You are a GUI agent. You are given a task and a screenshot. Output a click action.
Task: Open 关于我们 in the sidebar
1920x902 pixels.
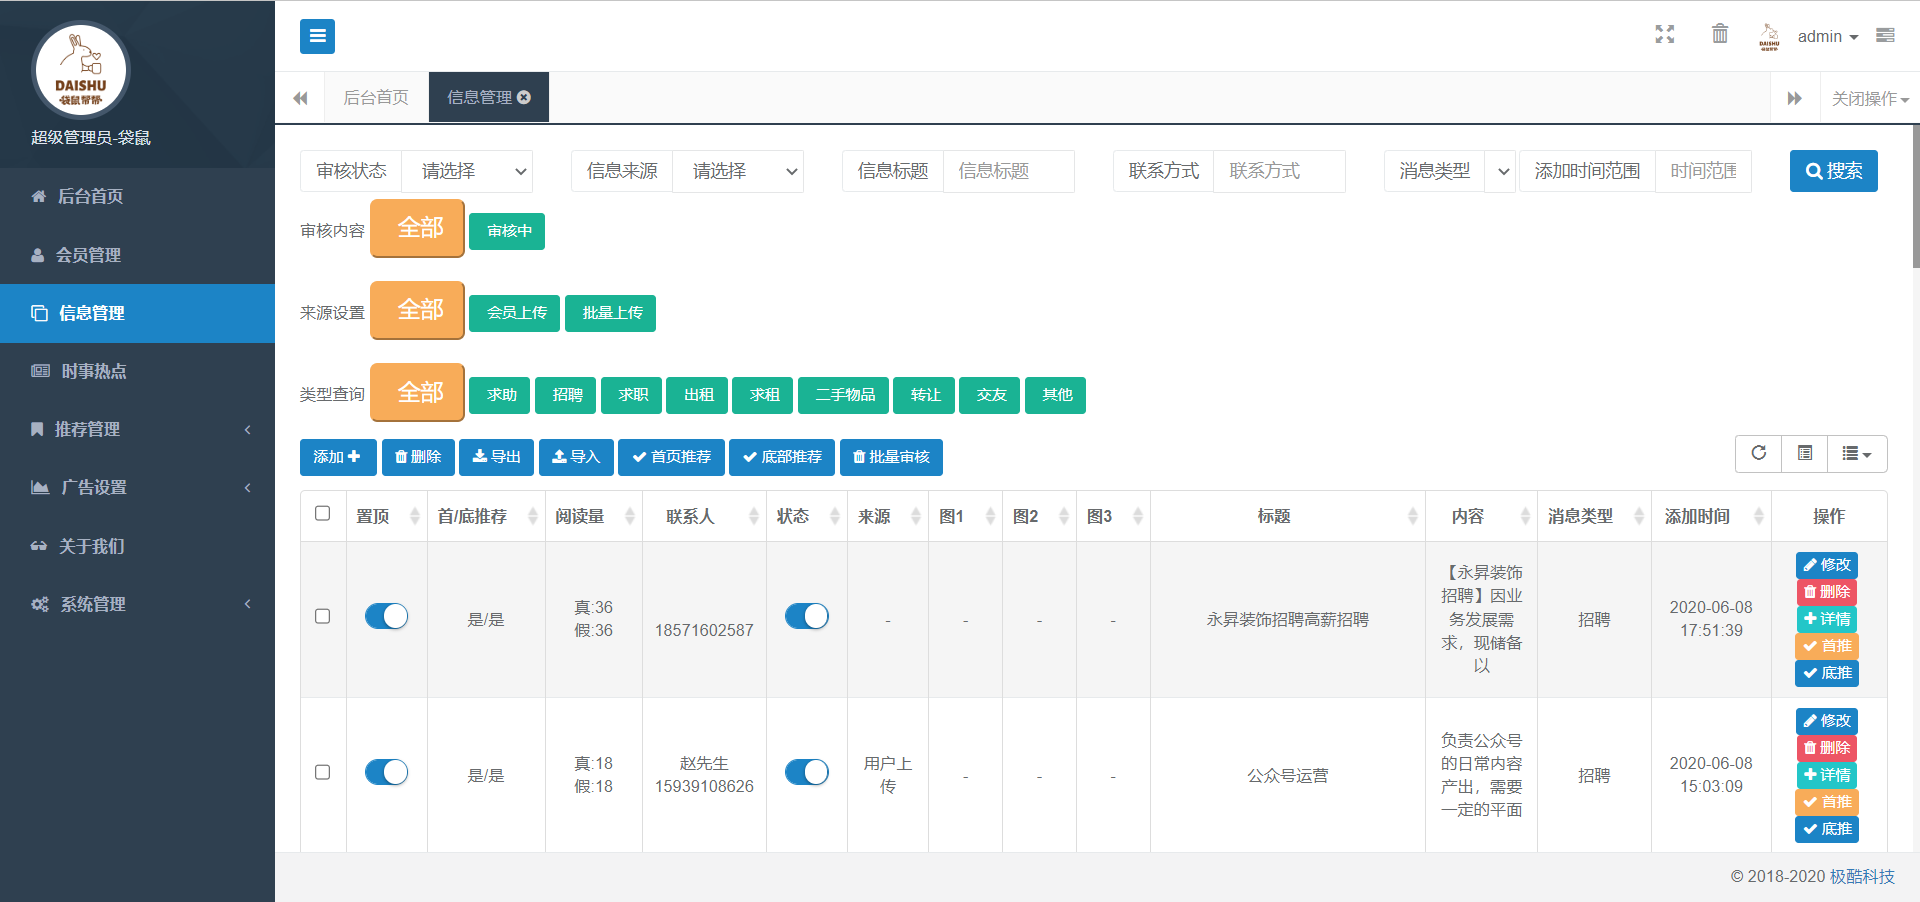tap(137, 546)
